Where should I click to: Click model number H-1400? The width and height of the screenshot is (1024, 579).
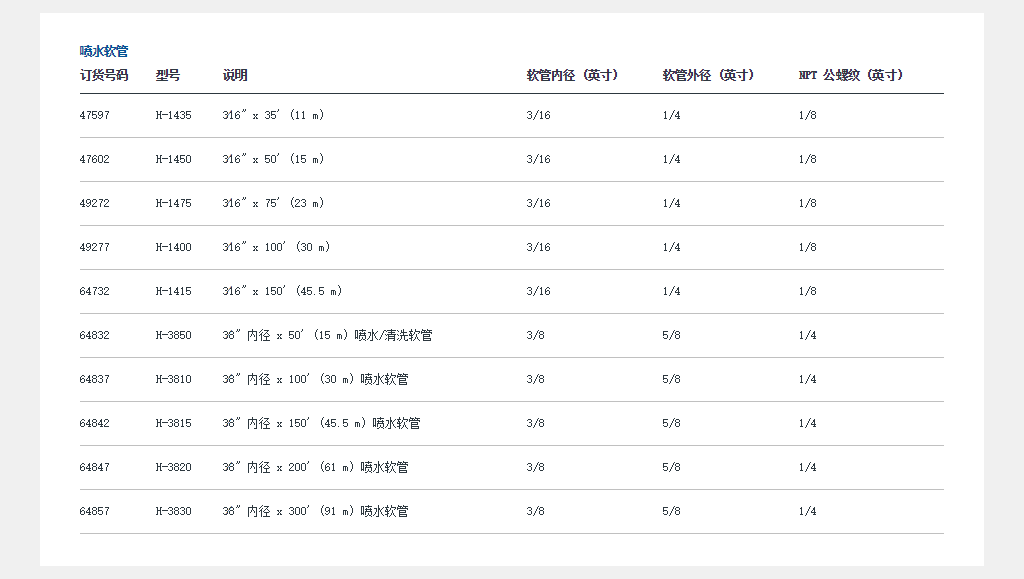(x=173, y=248)
